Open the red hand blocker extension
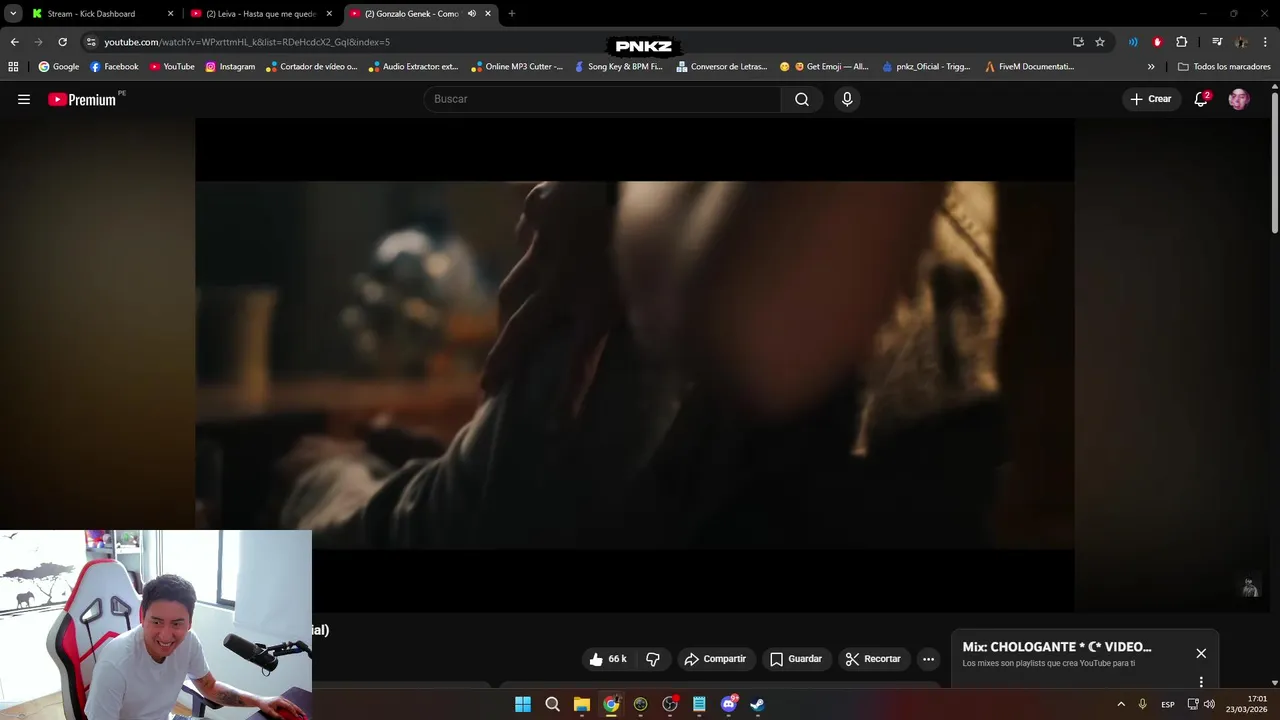Image resolution: width=1280 pixels, height=720 pixels. pos(1157,42)
